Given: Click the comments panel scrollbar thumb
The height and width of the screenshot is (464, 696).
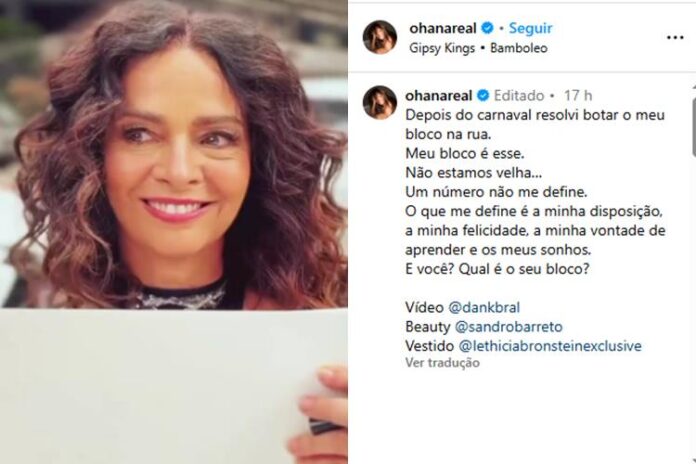Looking at the screenshot, I should click(x=693, y=127).
